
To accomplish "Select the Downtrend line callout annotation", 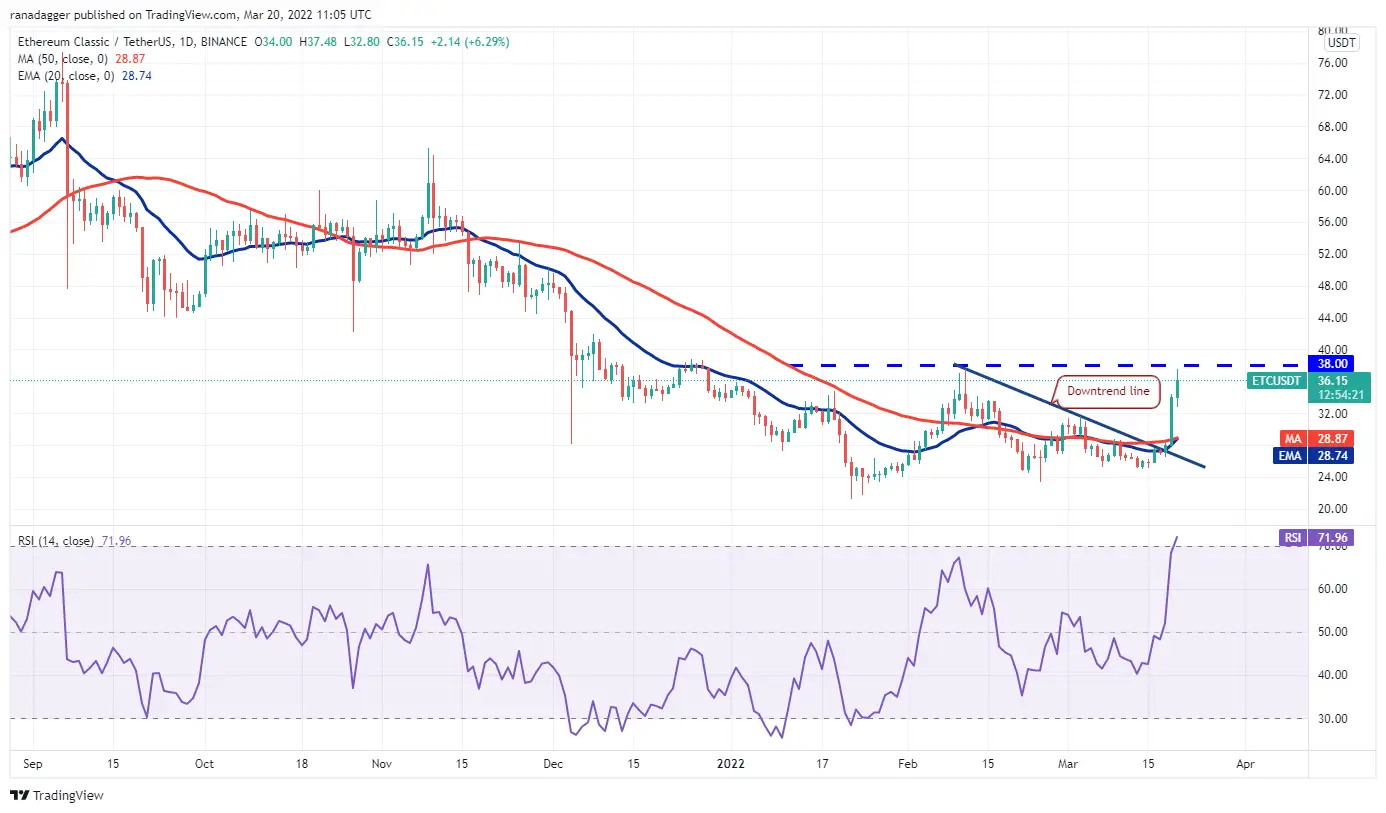I will coord(1108,391).
